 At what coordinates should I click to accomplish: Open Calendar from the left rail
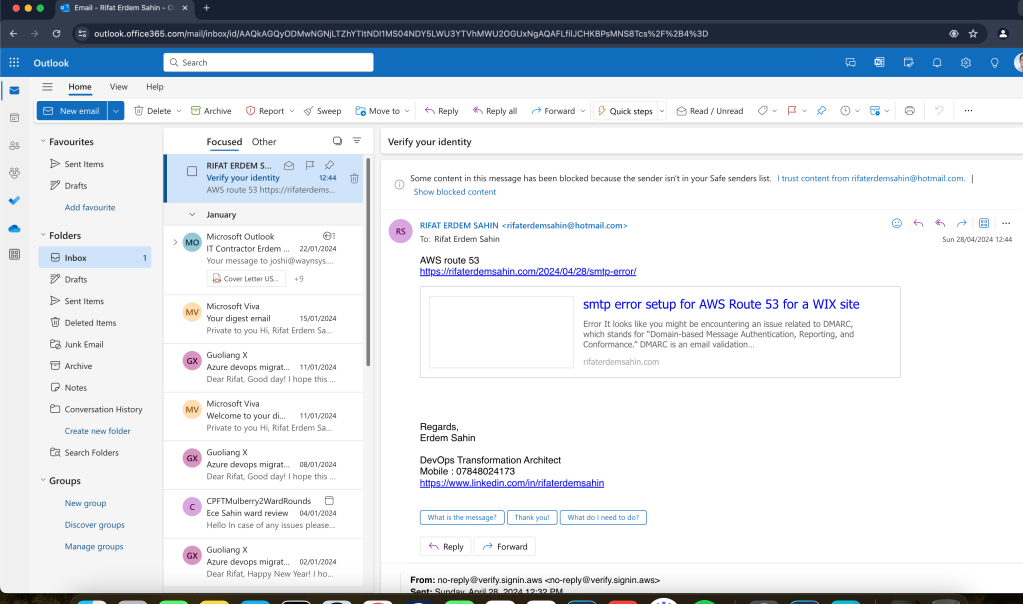14,118
